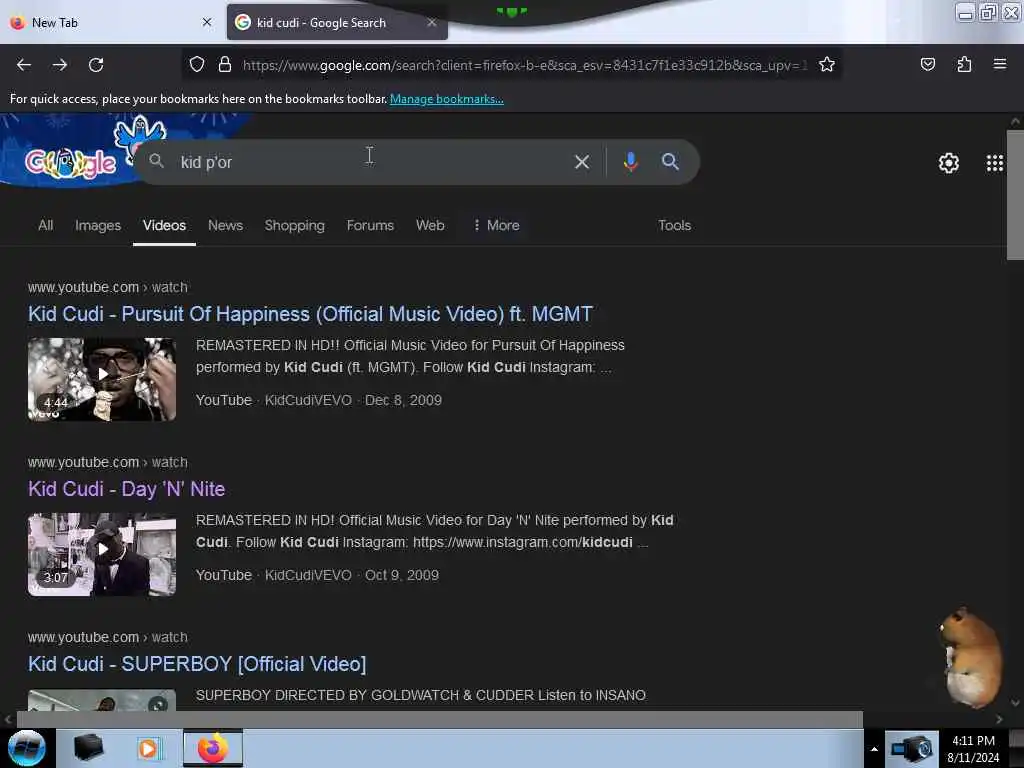Switch to News results
This screenshot has height=768, width=1024.
pyautogui.click(x=225, y=225)
